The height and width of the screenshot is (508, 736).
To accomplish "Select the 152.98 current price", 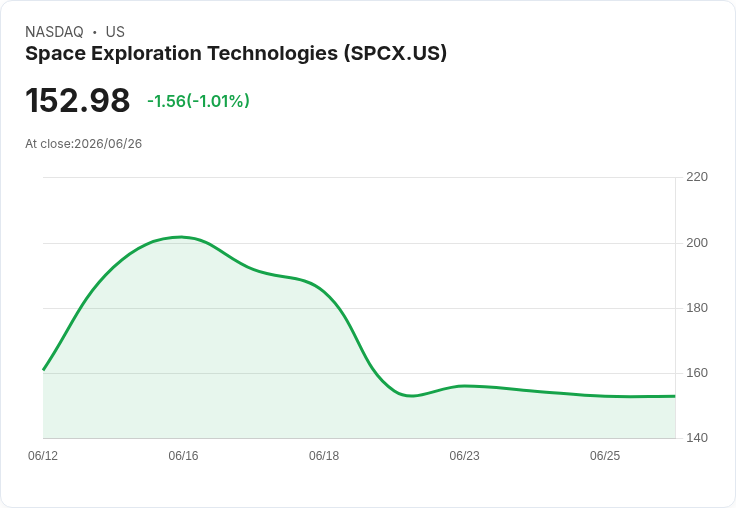I will pyautogui.click(x=77, y=100).
